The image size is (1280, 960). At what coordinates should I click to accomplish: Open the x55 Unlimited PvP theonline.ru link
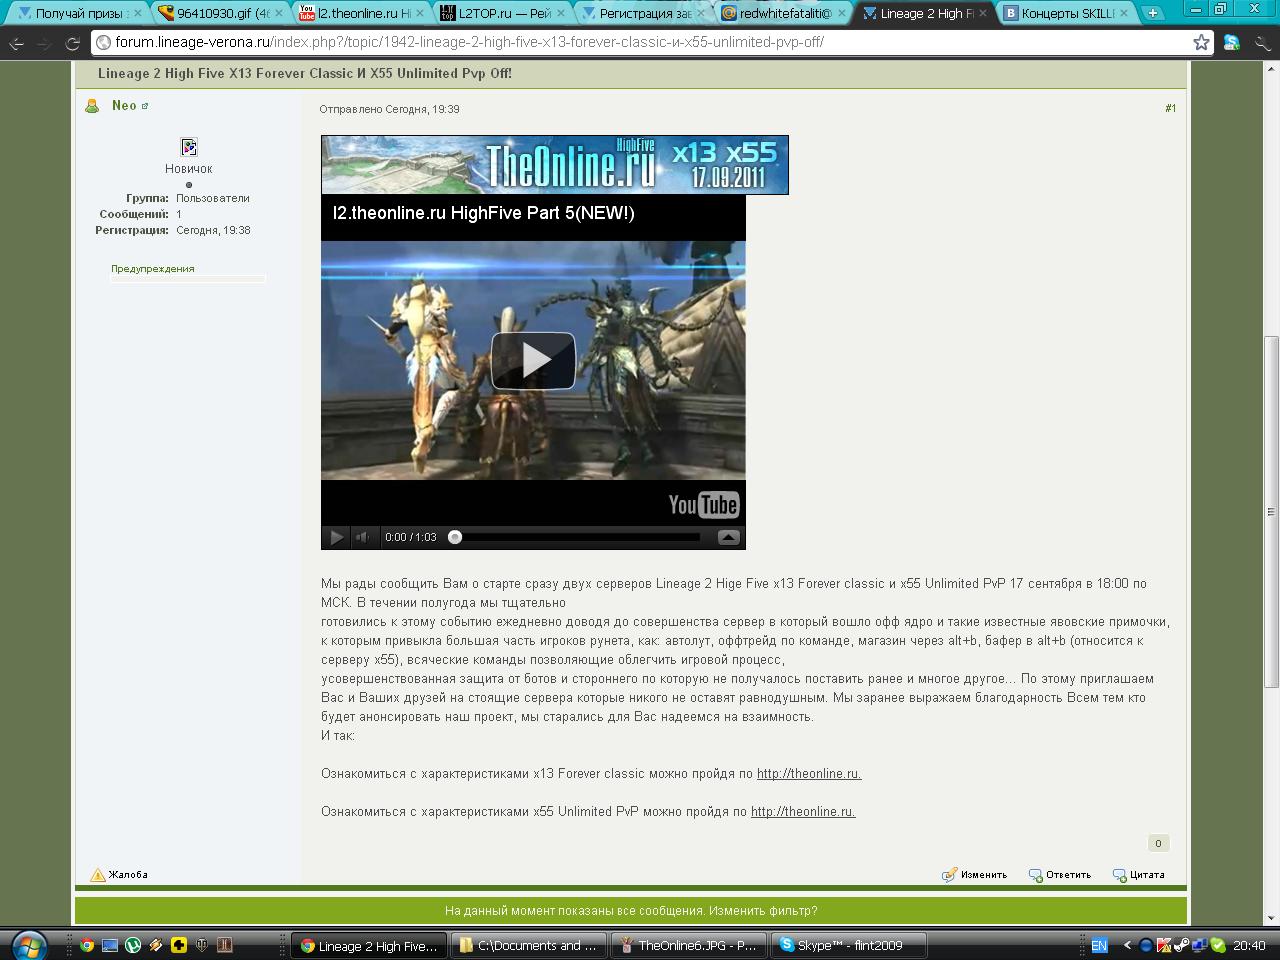coord(803,811)
